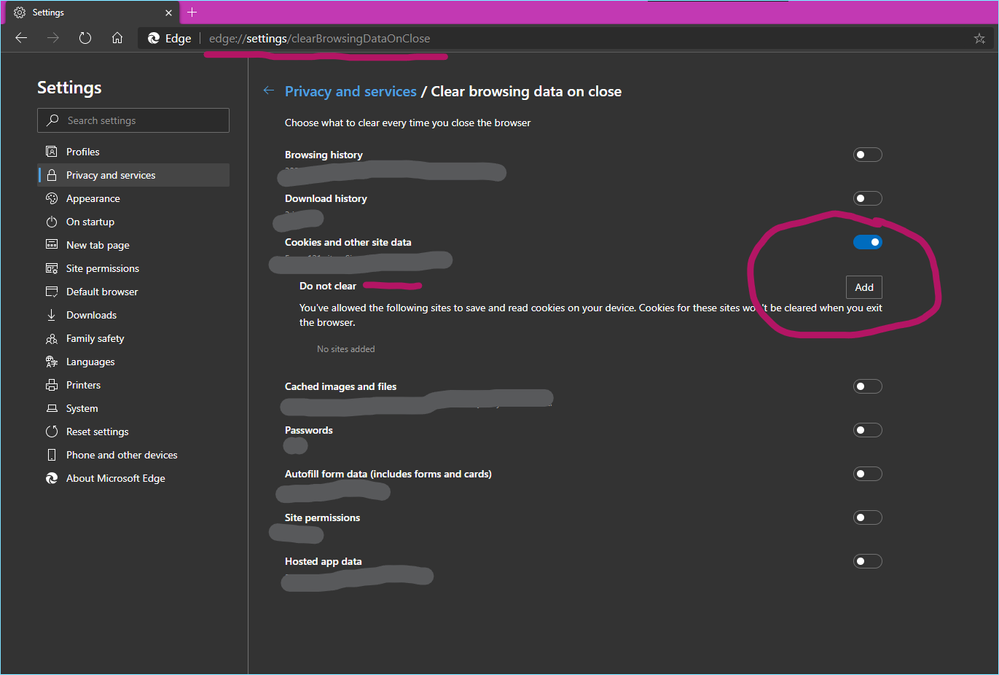Add page to favorites star icon
Viewport: 999px width, 675px height.
pos(979,38)
